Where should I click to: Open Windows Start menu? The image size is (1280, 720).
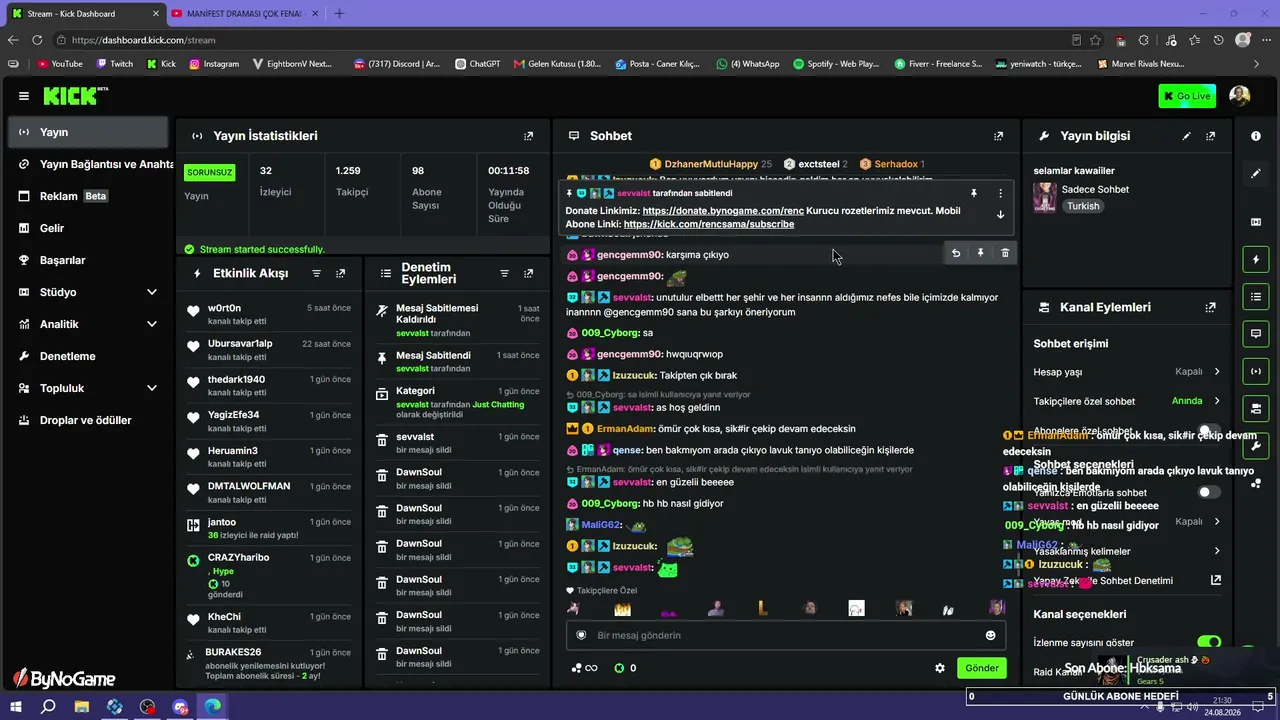(x=17, y=706)
